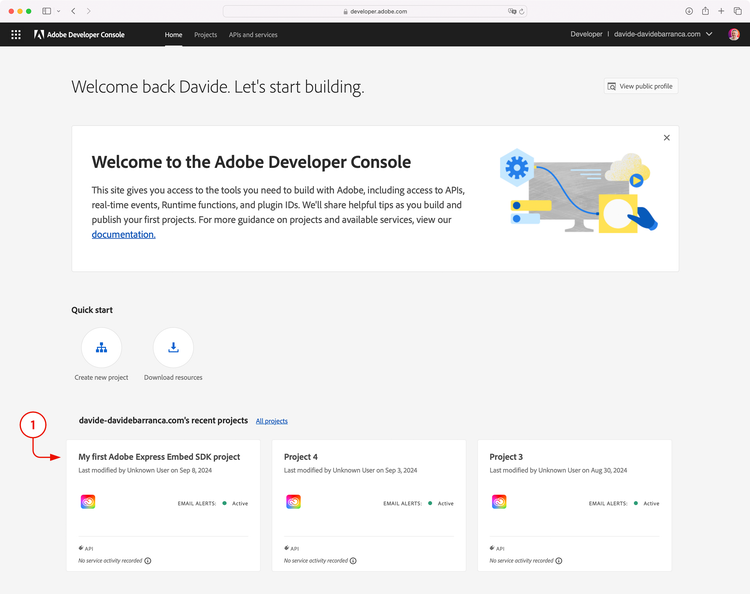Screen dimensions: 750x594
Task: Expand the davide-davidebarranca.com organization dropdown
Action: point(709,34)
